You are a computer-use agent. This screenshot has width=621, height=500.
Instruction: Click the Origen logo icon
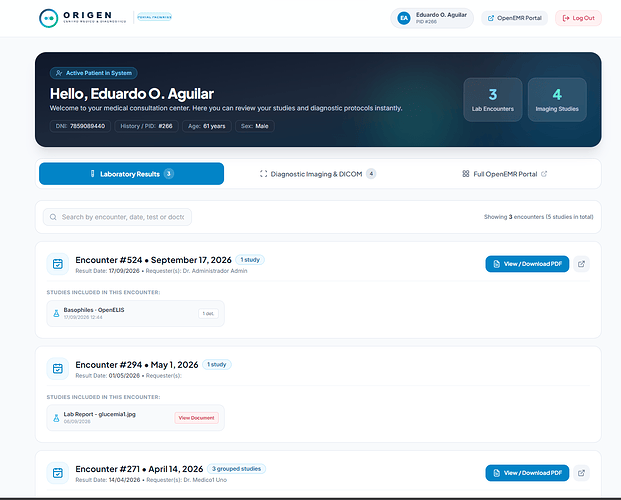tap(49, 18)
